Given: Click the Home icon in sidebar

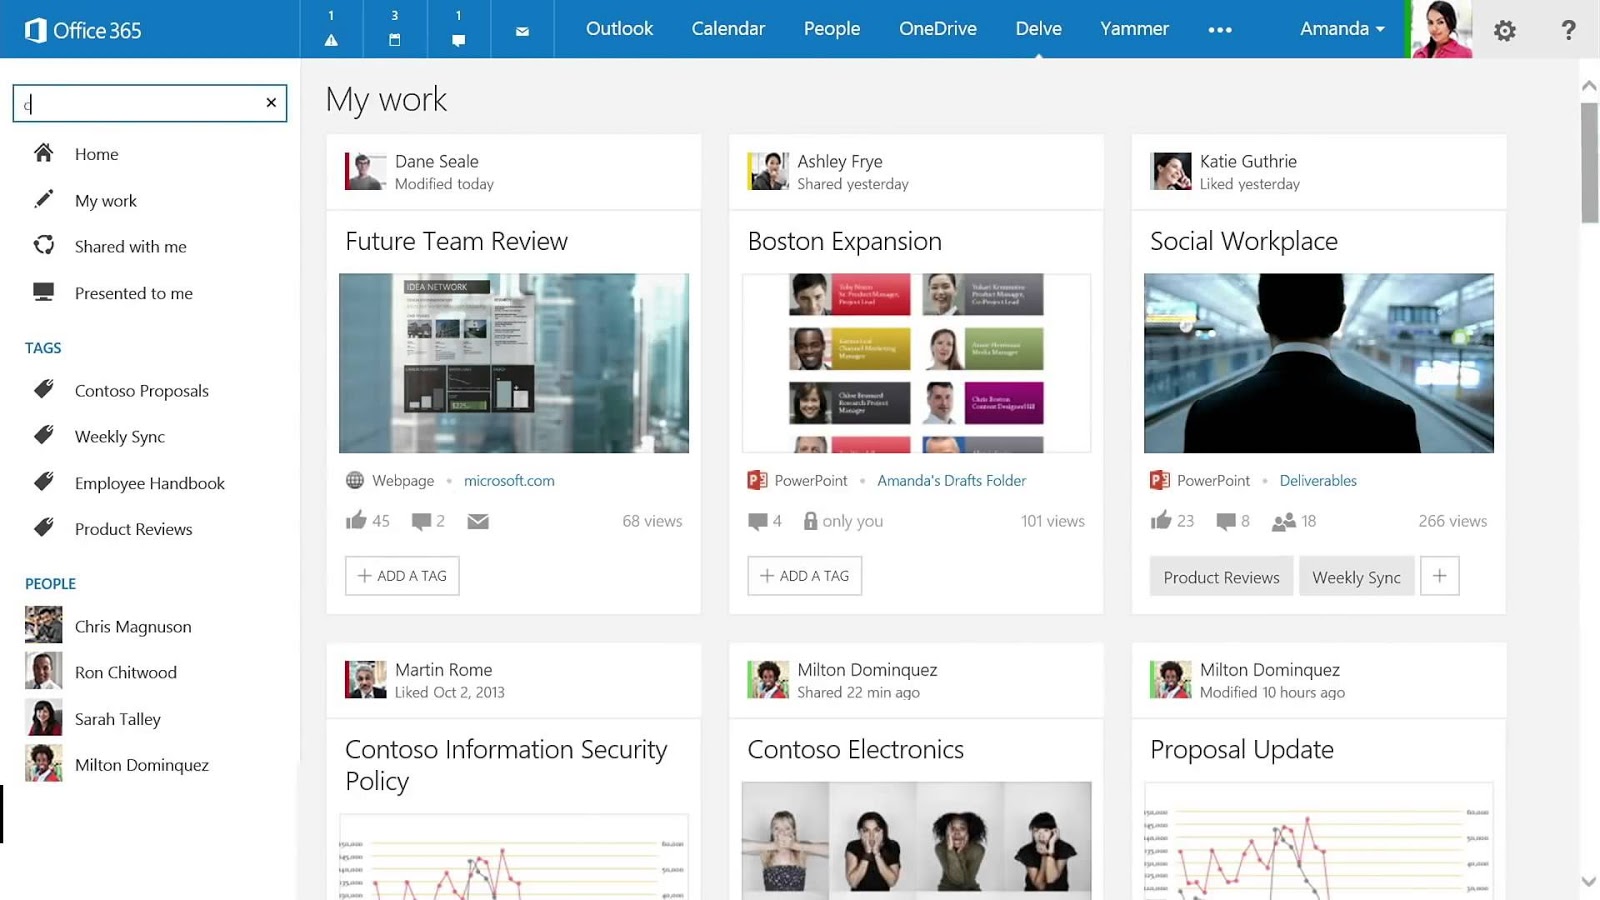Looking at the screenshot, I should click(43, 153).
